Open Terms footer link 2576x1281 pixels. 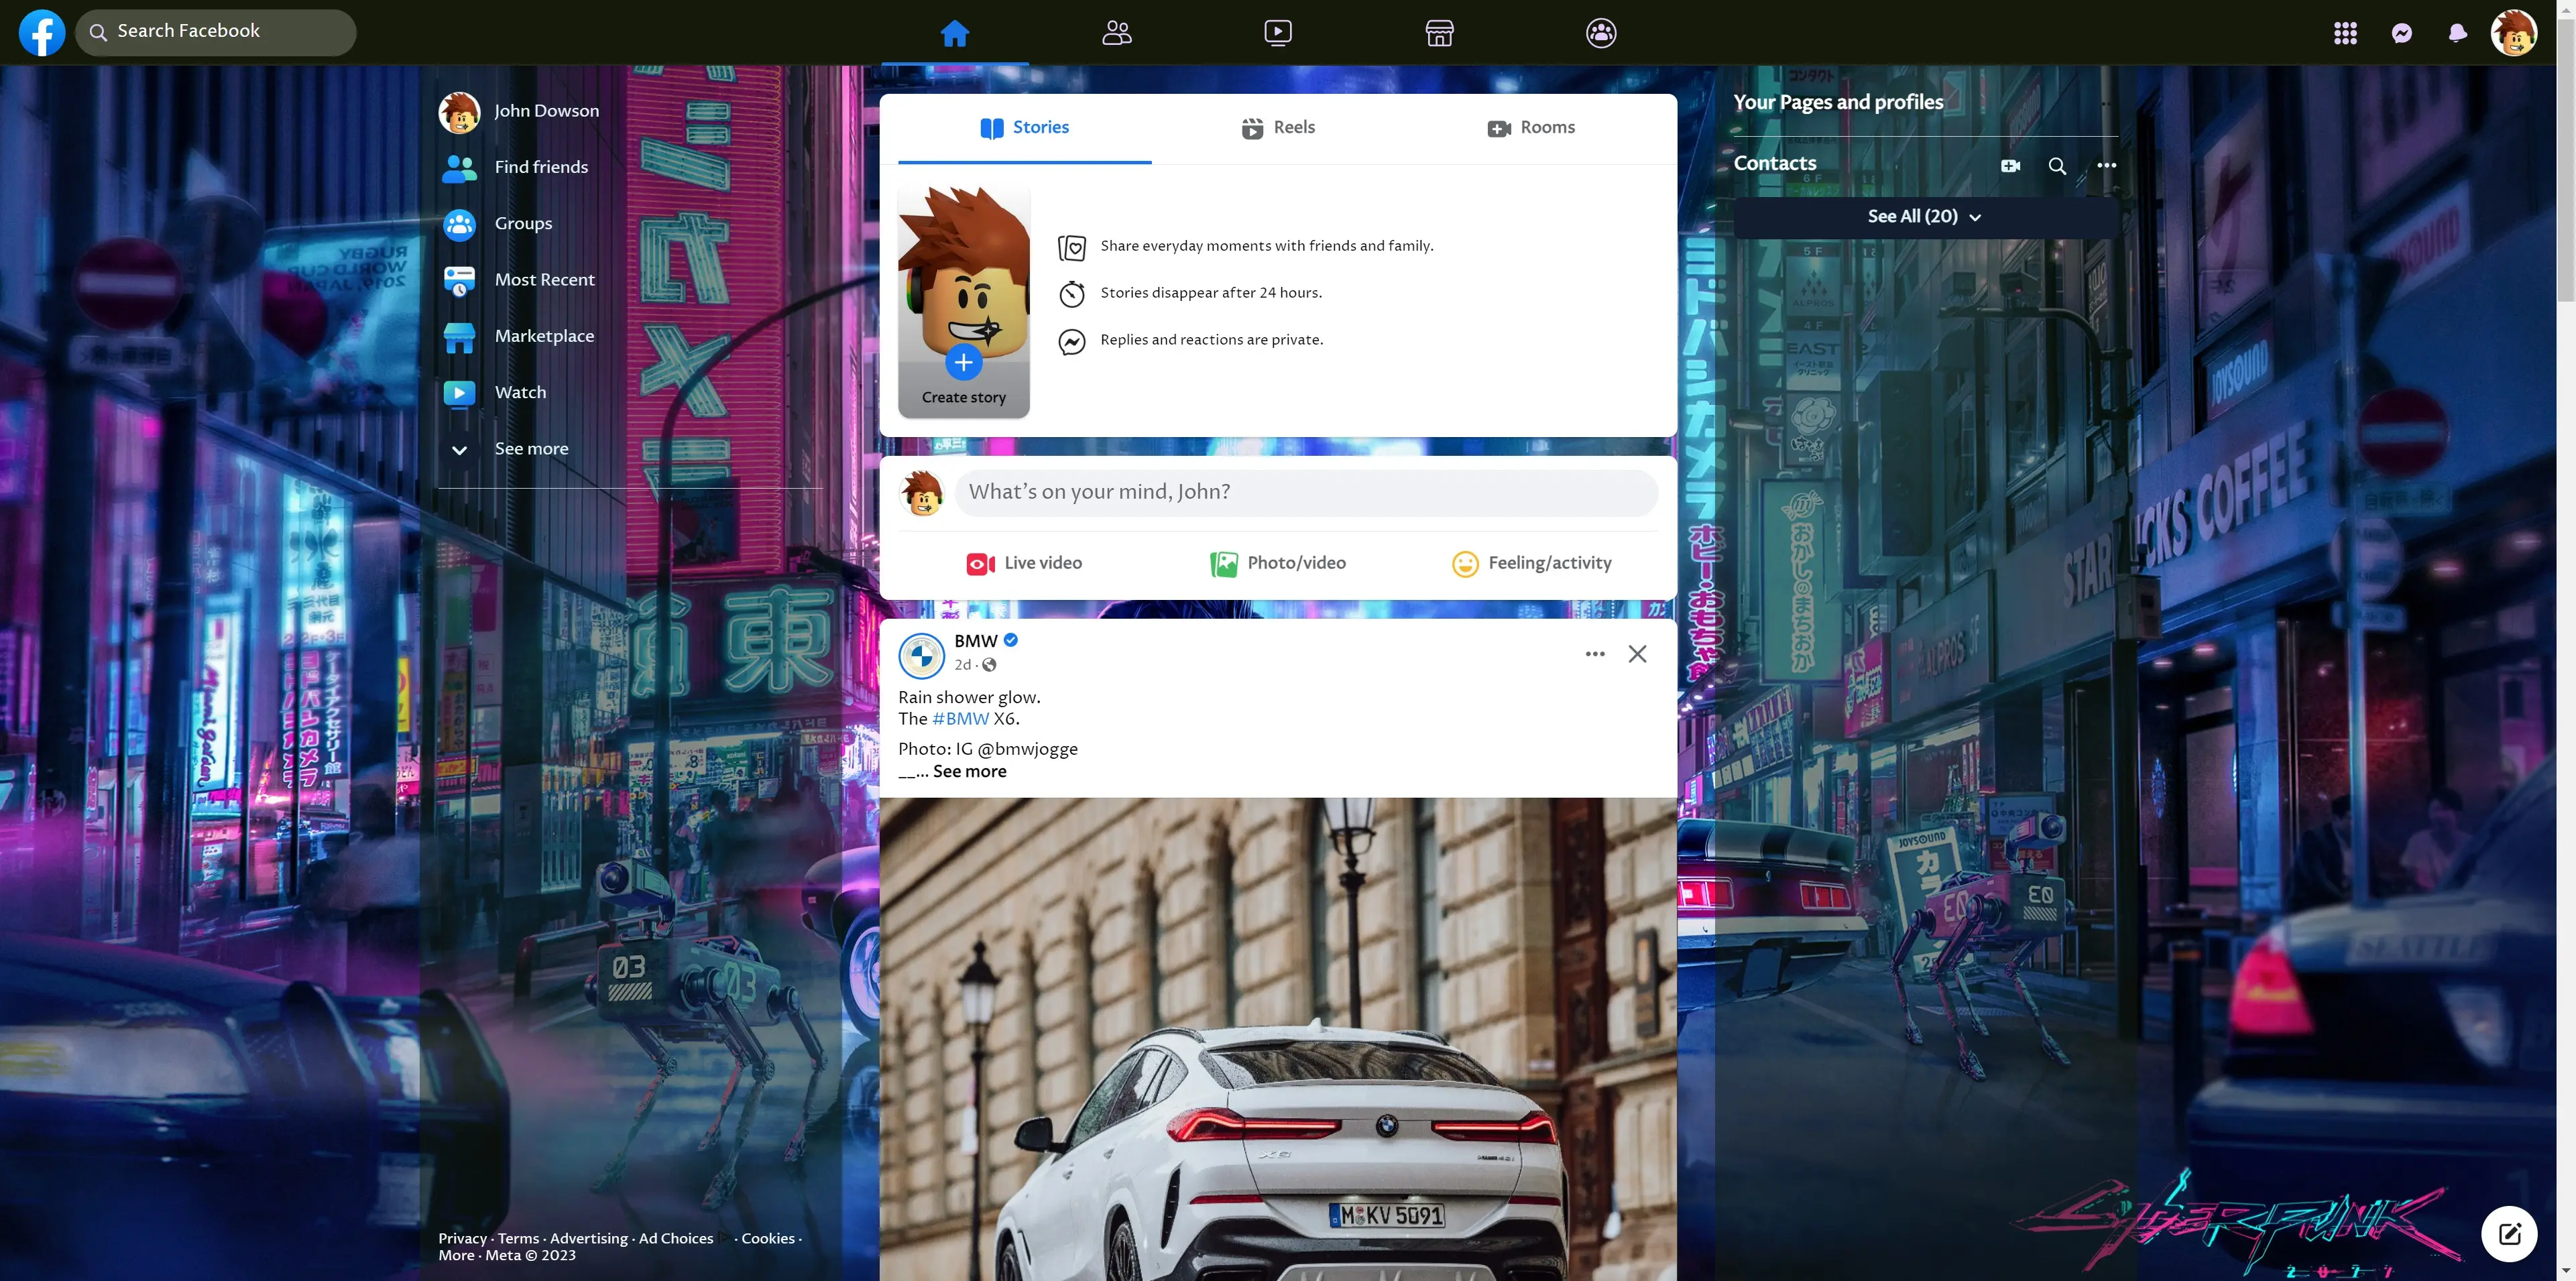point(518,1238)
